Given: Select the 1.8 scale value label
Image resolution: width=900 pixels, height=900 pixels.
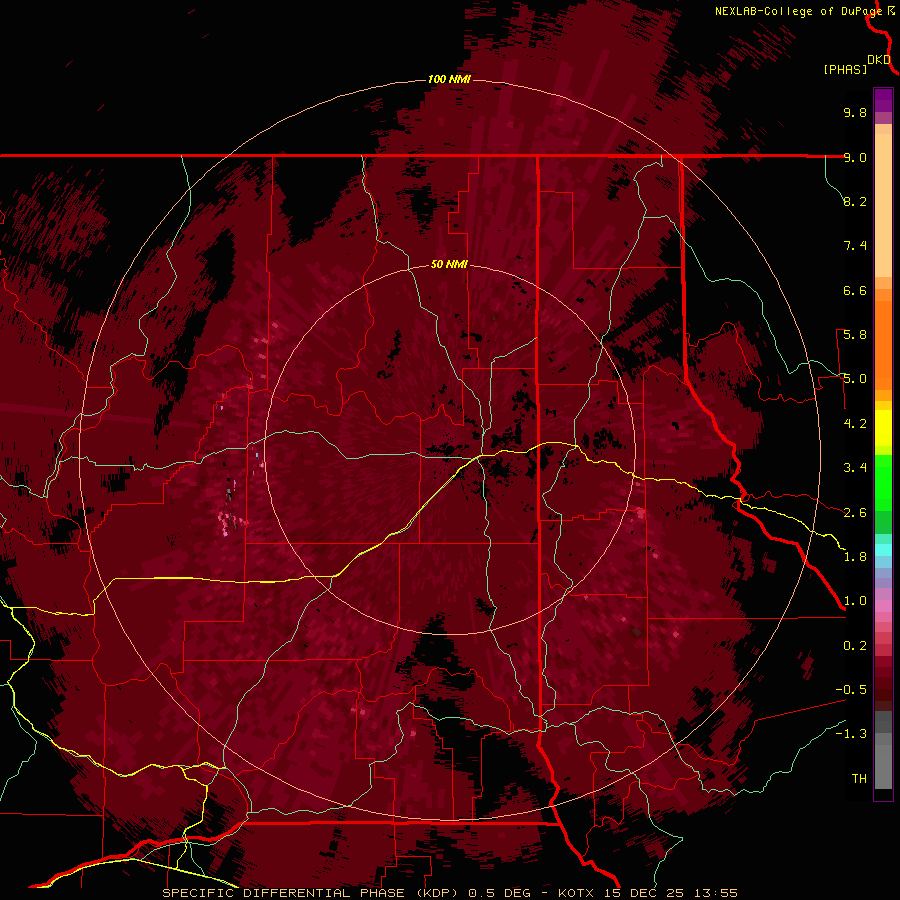Looking at the screenshot, I should point(855,557).
